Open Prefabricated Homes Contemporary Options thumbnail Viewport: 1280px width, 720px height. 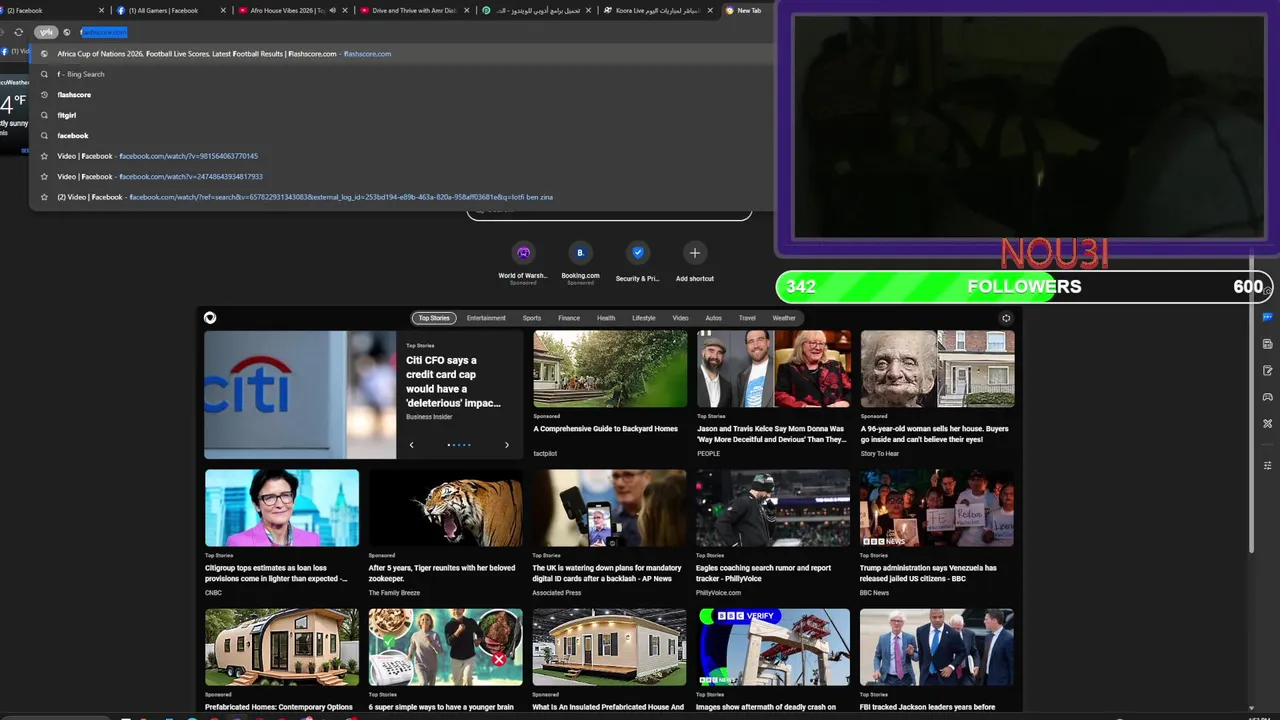(x=282, y=647)
